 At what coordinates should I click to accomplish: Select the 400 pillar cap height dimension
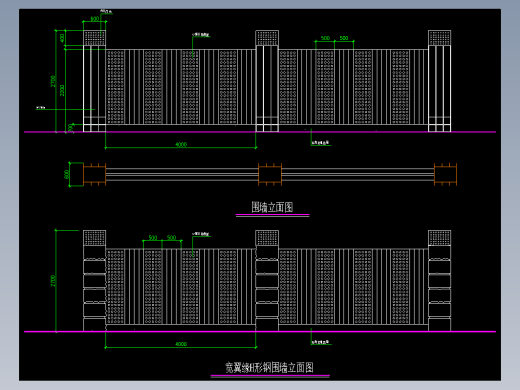click(62, 38)
